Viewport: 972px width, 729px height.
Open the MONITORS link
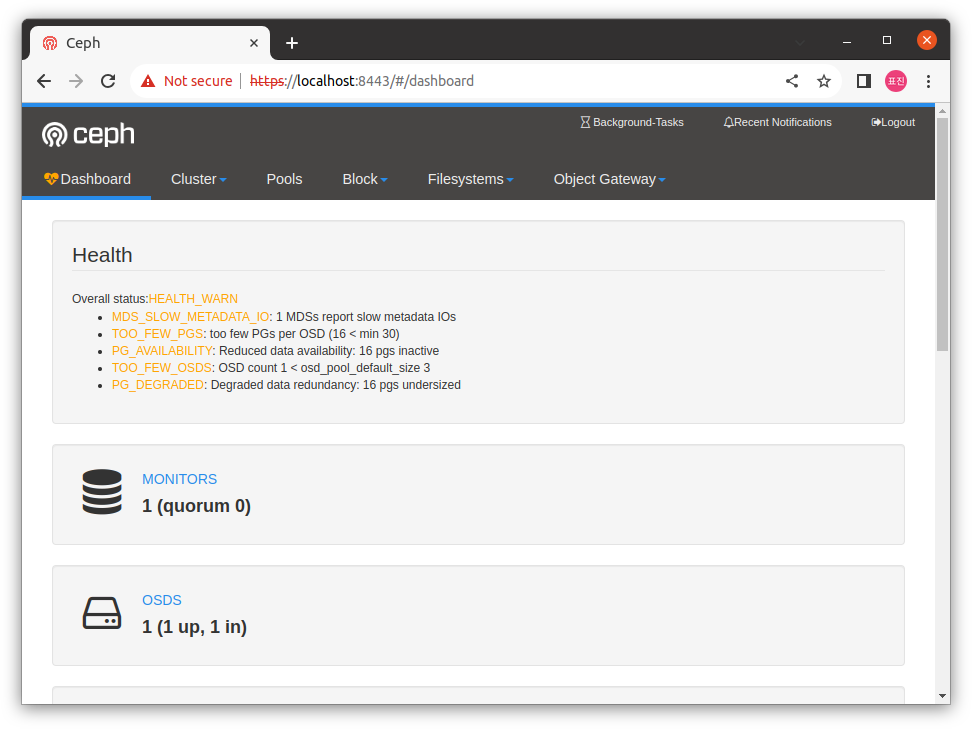[179, 479]
